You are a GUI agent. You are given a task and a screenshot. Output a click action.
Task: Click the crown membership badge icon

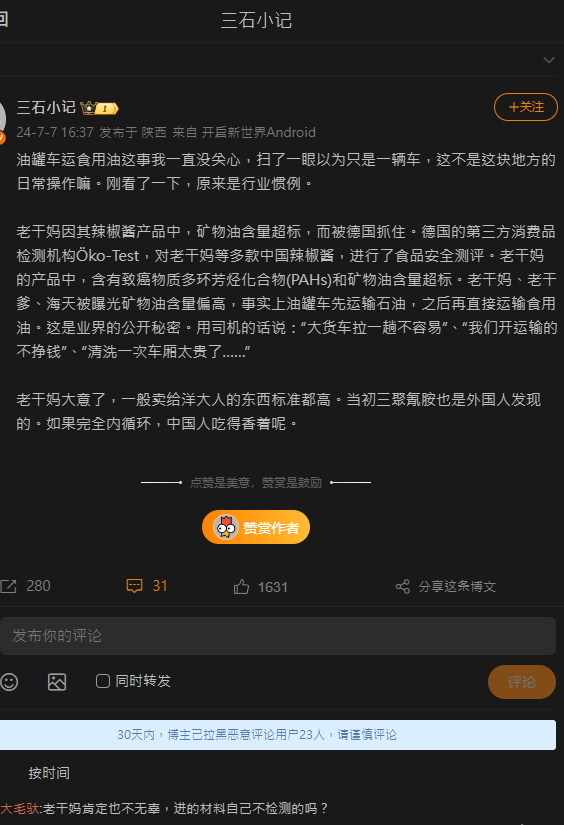[99, 108]
